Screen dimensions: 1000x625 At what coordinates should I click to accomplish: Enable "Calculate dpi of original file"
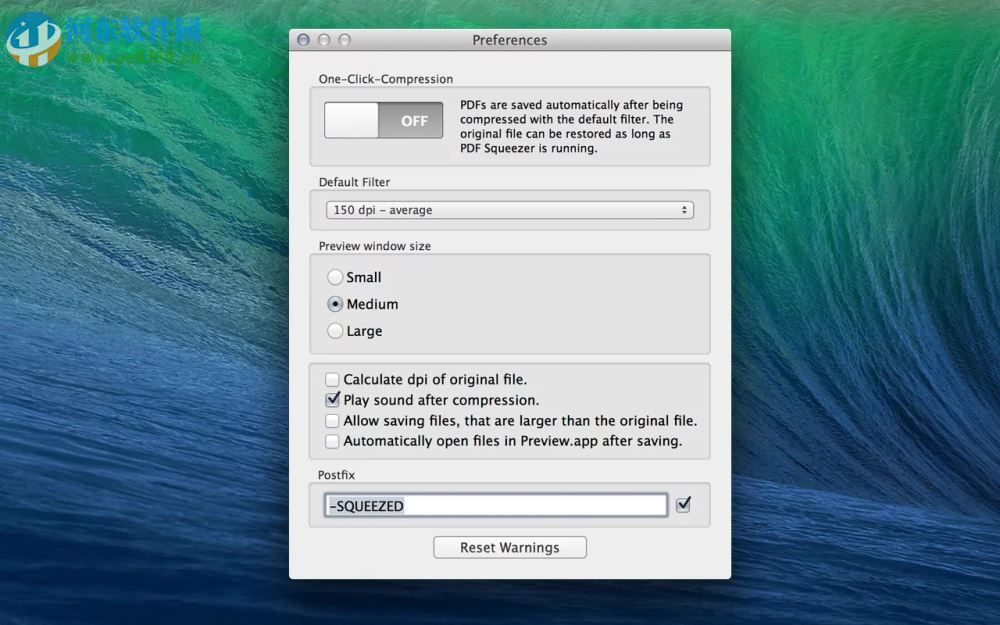pyautogui.click(x=332, y=379)
